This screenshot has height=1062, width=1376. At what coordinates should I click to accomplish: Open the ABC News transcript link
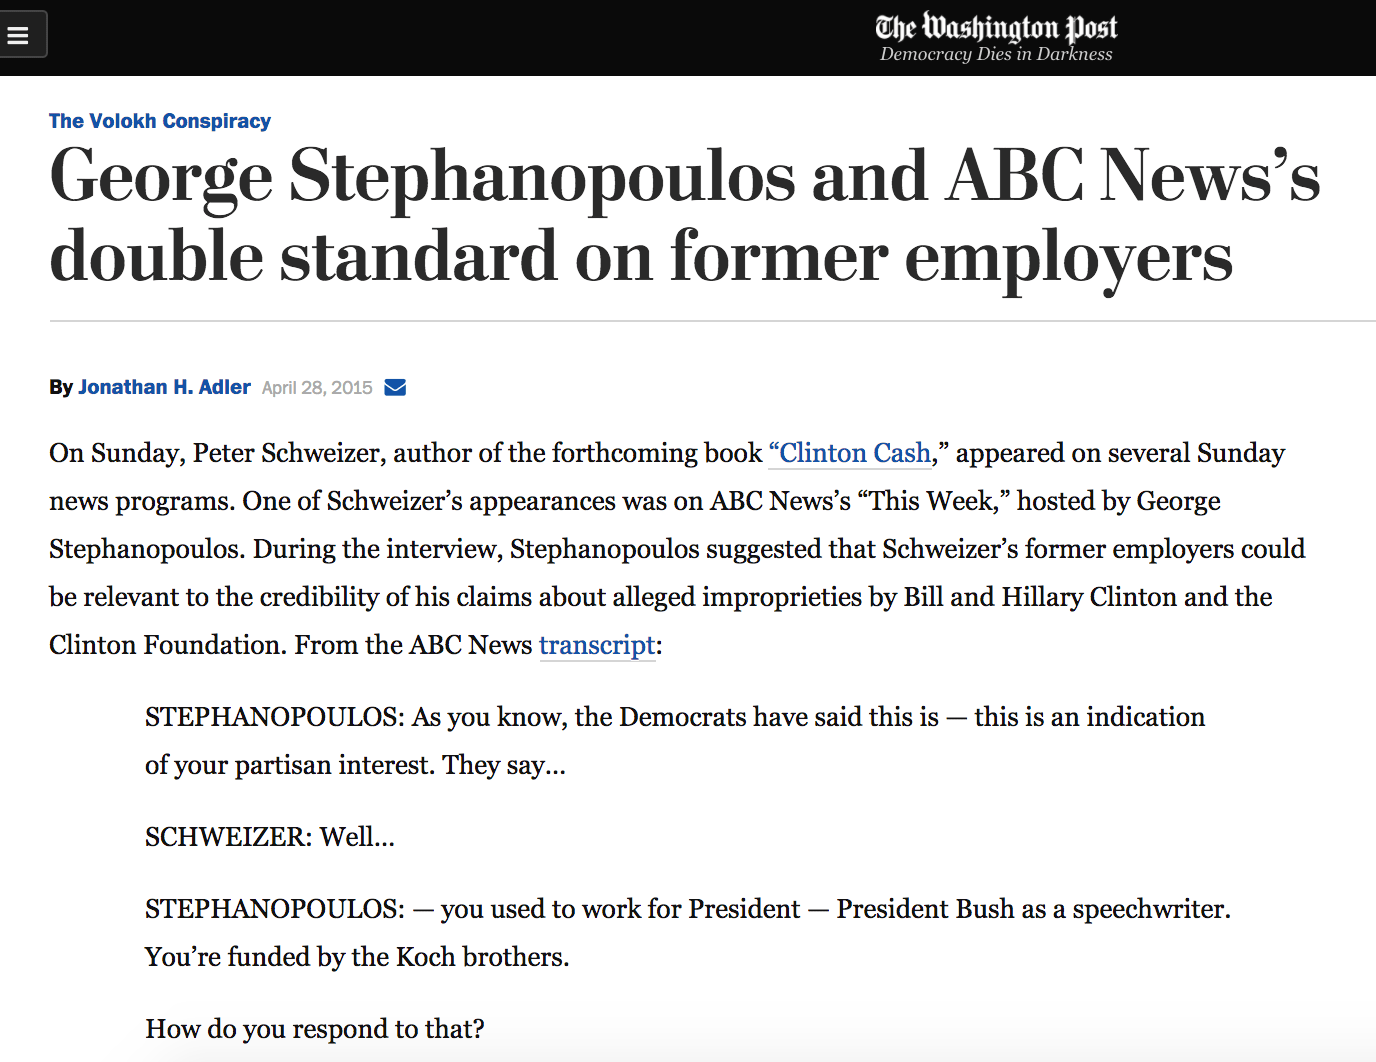(597, 645)
